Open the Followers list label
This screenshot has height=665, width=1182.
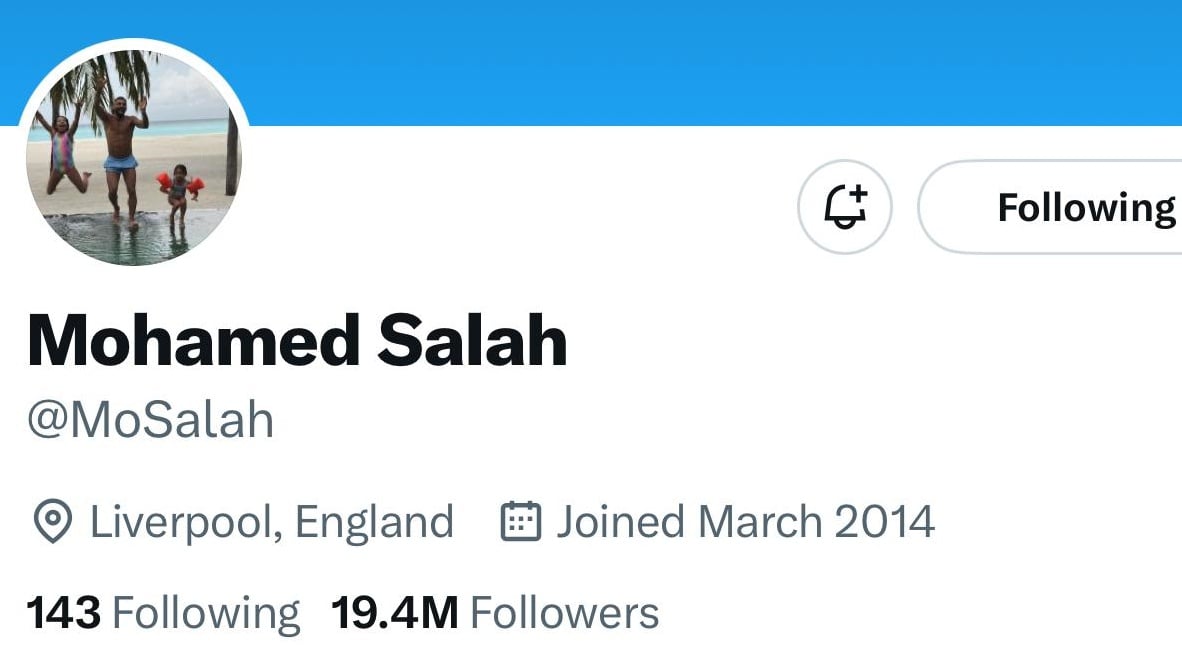564,612
